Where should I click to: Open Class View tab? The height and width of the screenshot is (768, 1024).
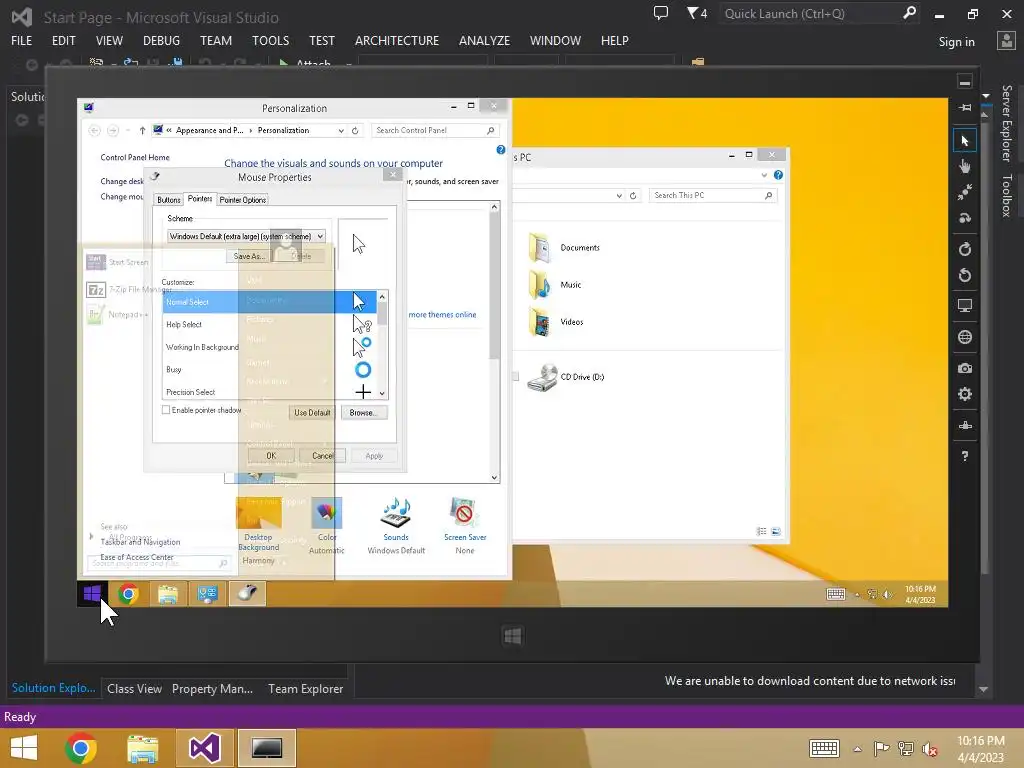pyautogui.click(x=135, y=689)
